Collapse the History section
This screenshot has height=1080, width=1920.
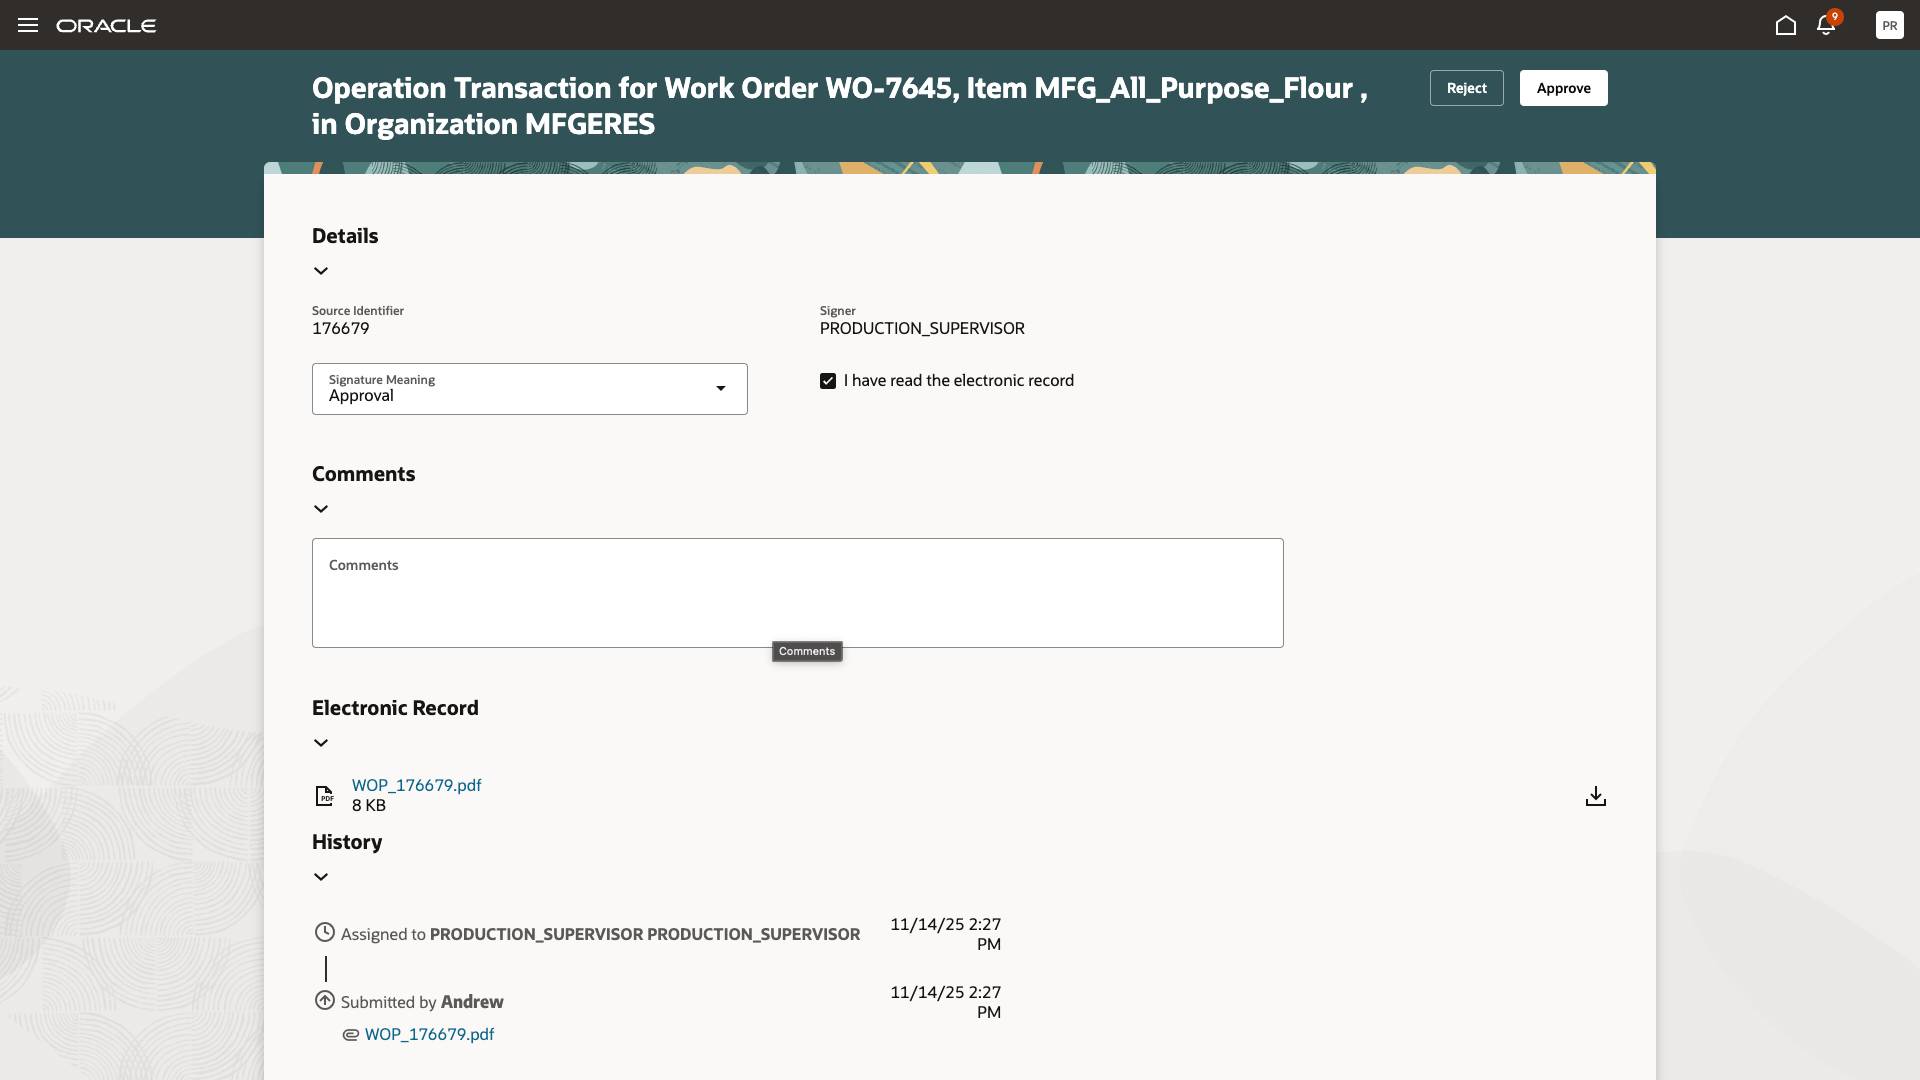tap(321, 876)
